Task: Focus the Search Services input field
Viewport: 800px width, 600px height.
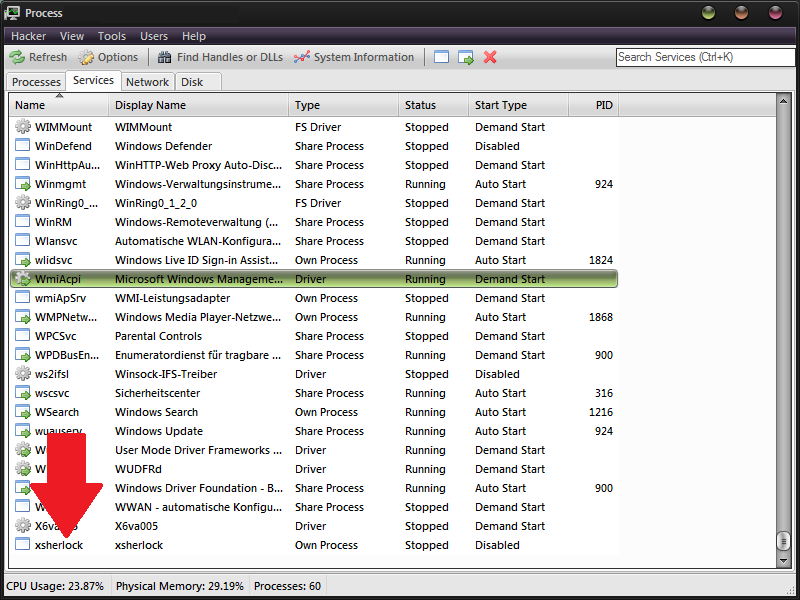Action: point(705,57)
